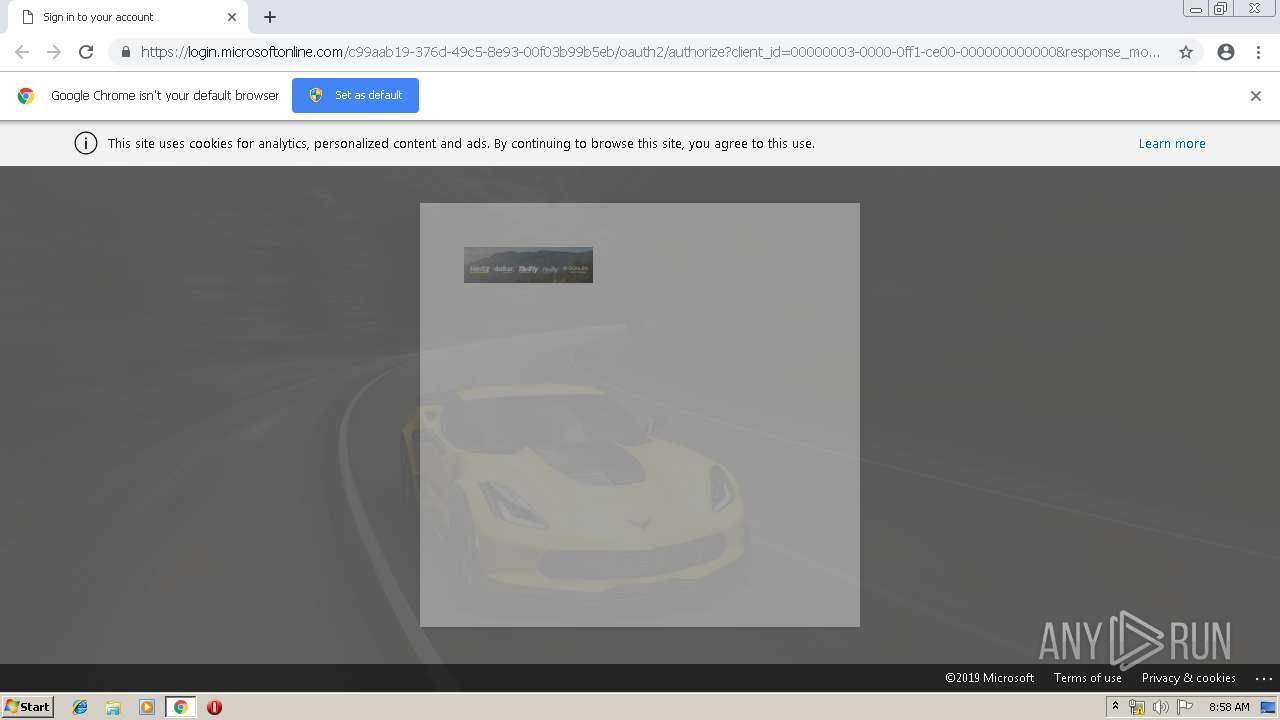1280x720 pixels.
Task: Open Windows Explorer folder on taskbar
Action: (113, 707)
